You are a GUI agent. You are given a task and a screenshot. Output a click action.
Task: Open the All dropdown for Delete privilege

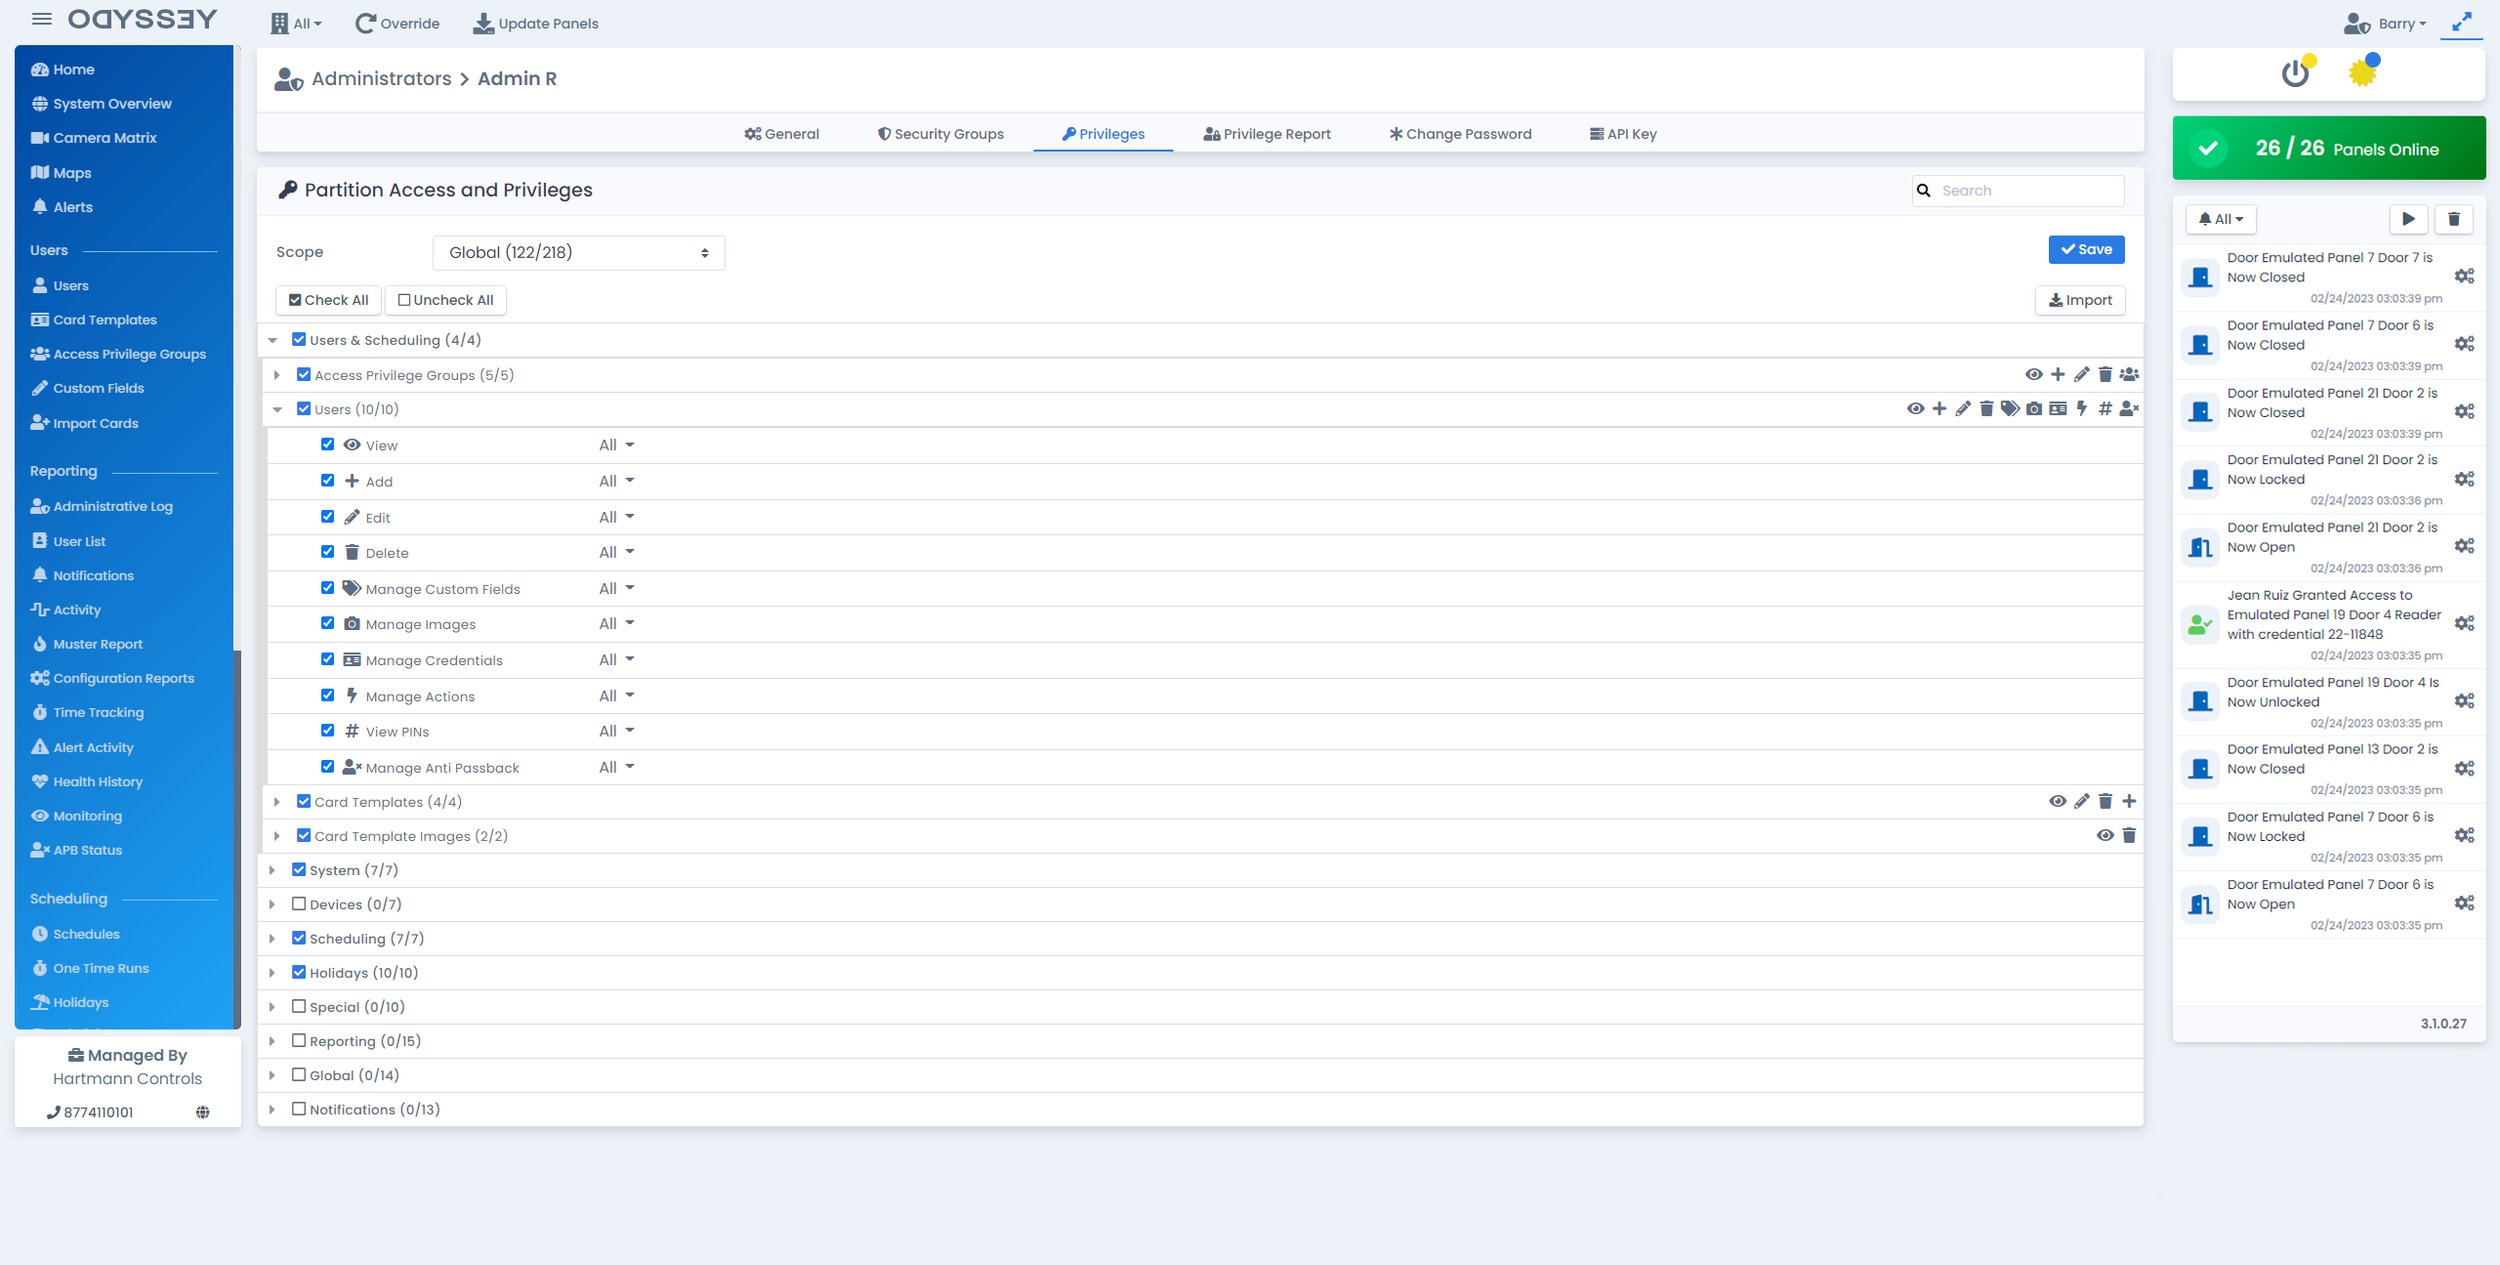pos(616,553)
